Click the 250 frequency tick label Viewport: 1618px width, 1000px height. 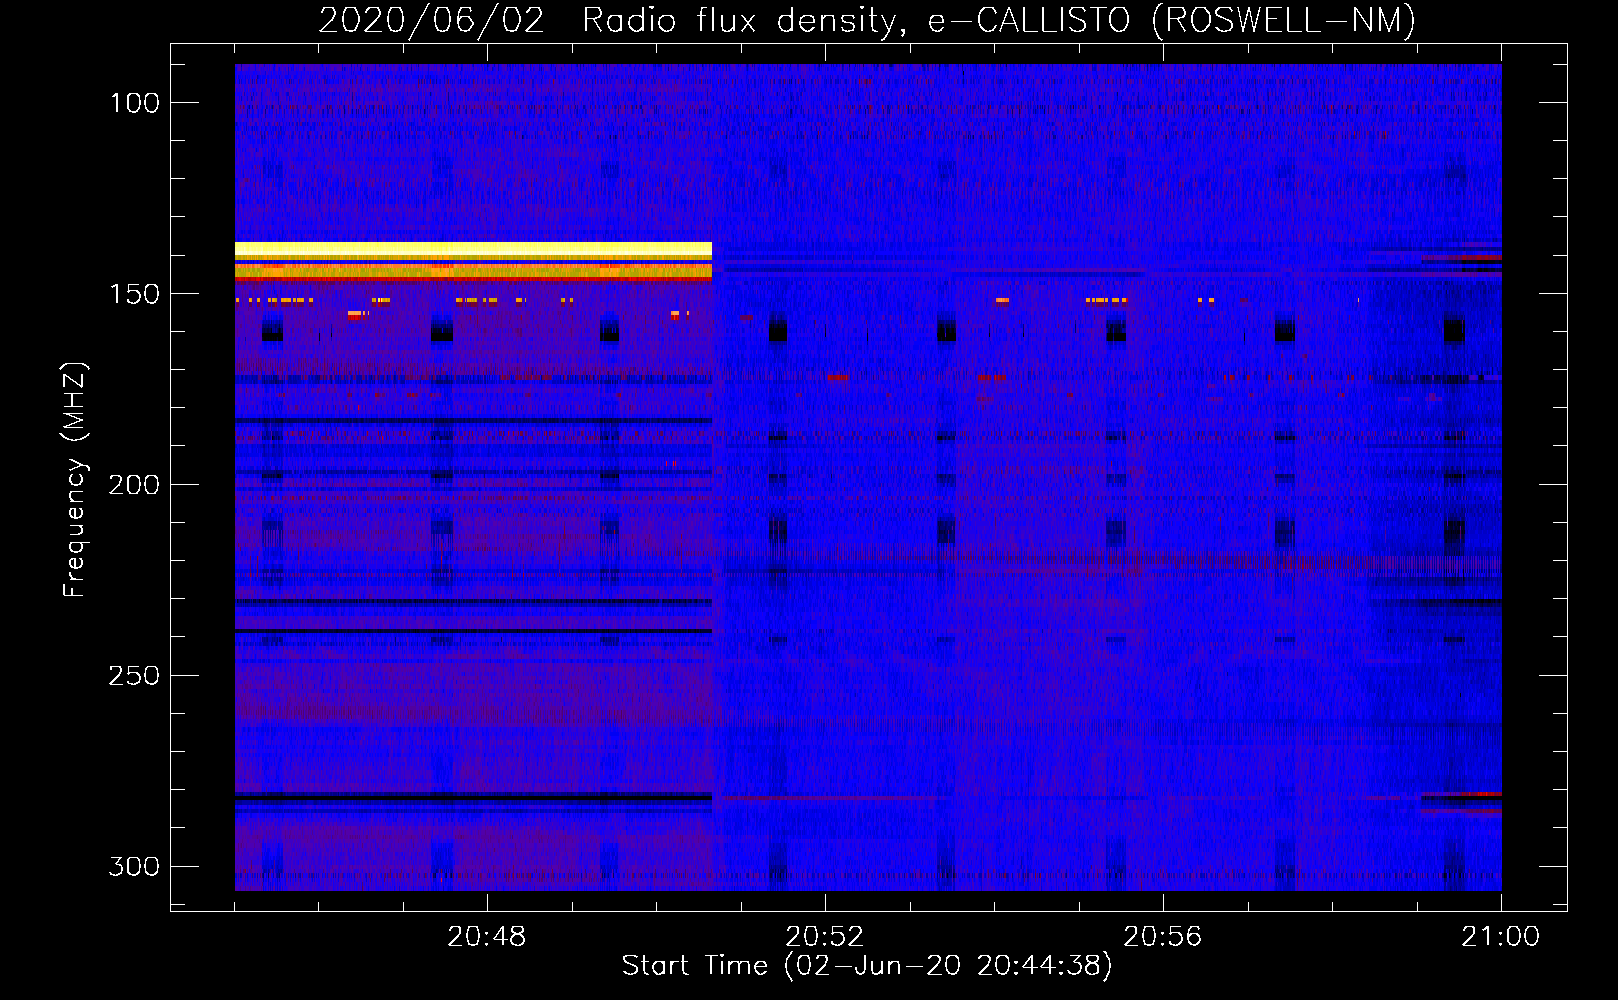(135, 676)
